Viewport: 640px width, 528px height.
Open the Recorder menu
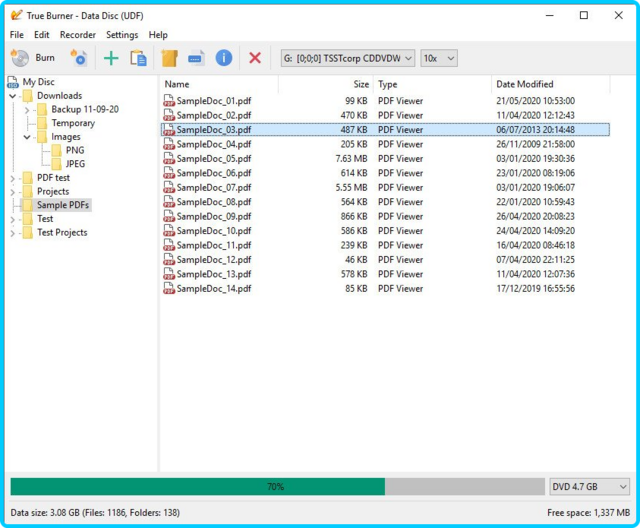[x=78, y=35]
